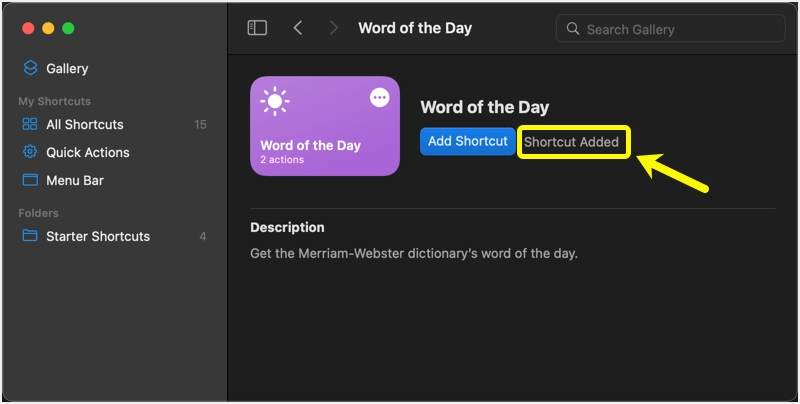Select All Shortcuts in sidebar

tap(85, 125)
